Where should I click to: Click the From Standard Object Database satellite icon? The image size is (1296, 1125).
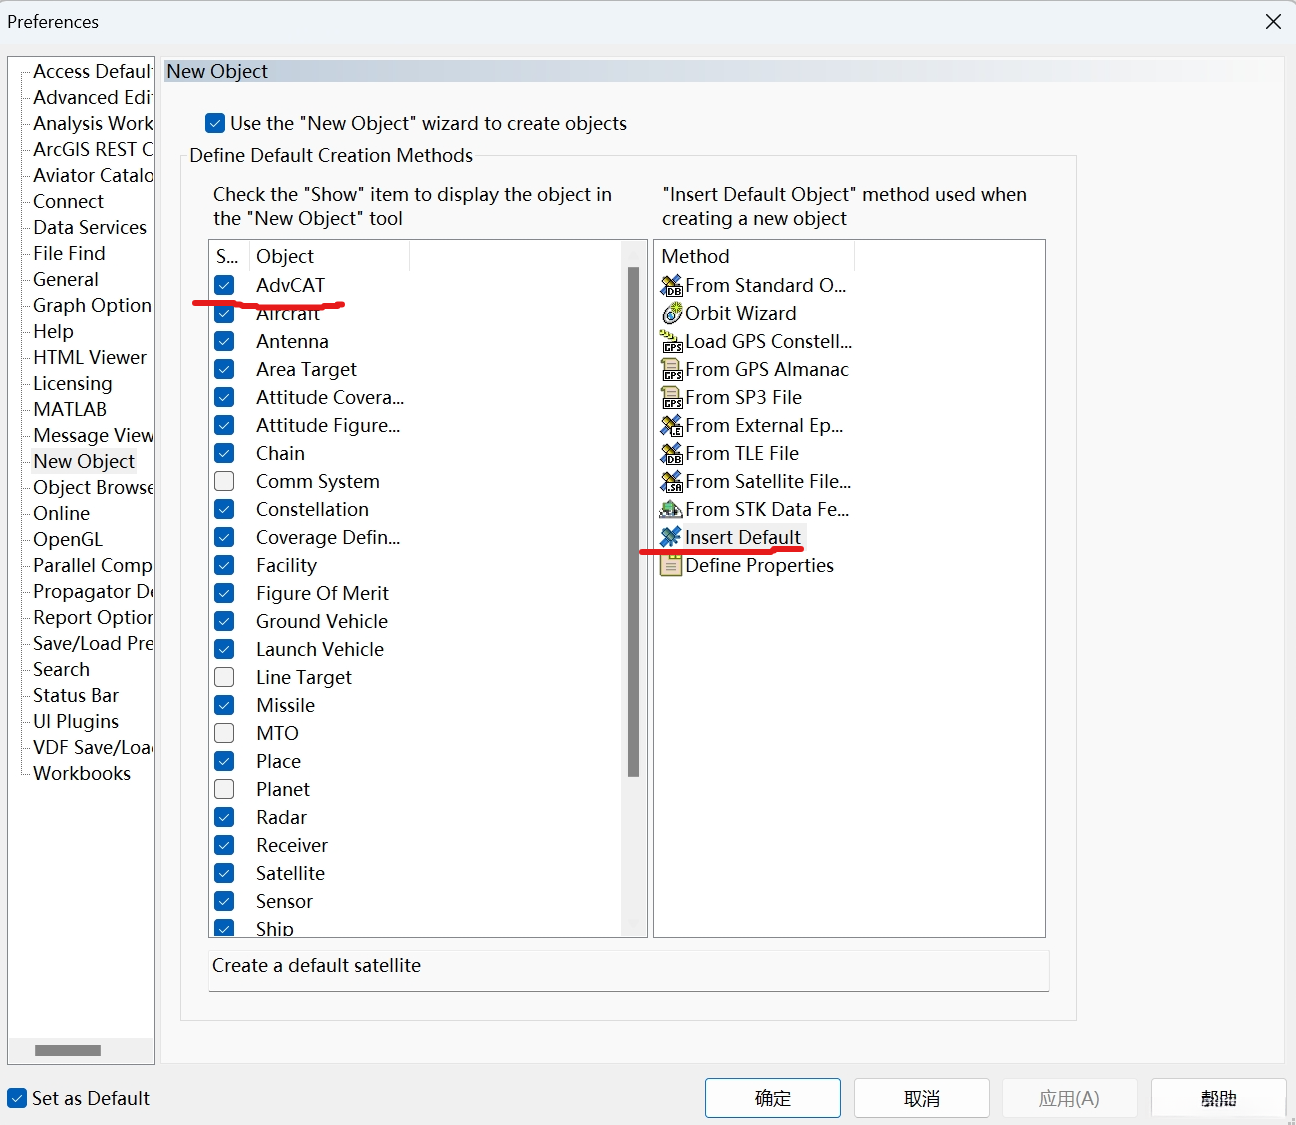point(671,286)
